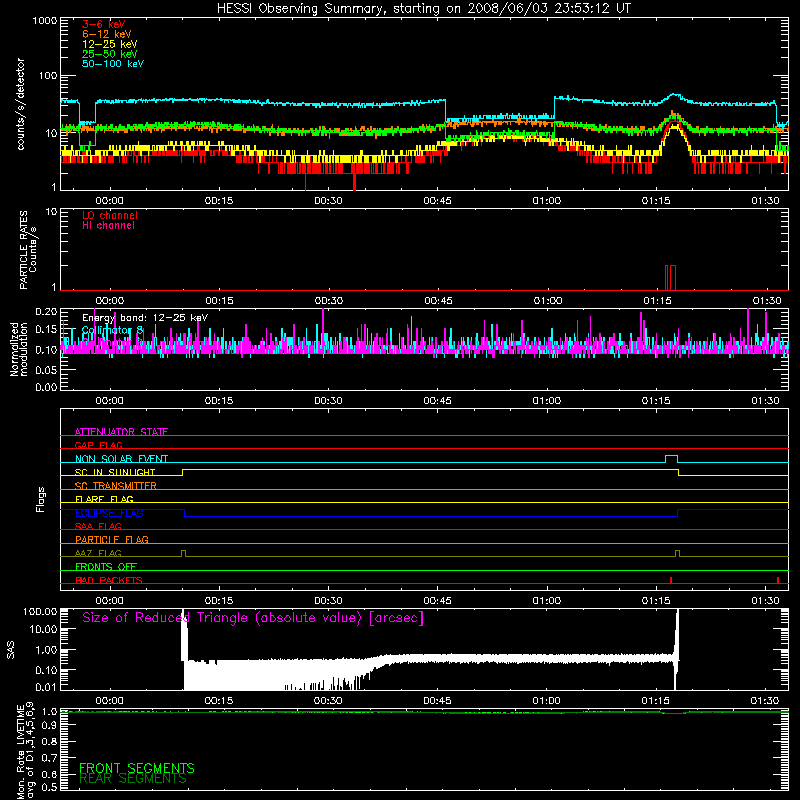Click the ATTENUATOR STATE flag label

coord(121,432)
